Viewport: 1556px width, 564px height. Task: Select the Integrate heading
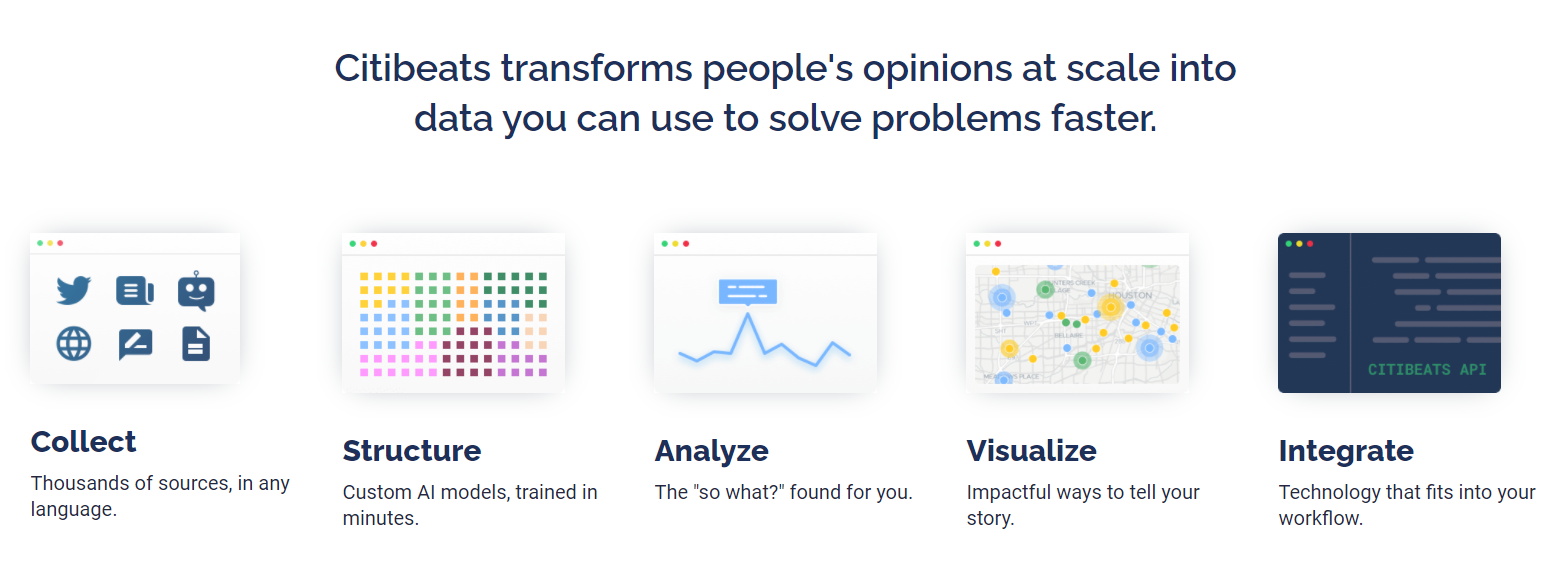point(1346,450)
